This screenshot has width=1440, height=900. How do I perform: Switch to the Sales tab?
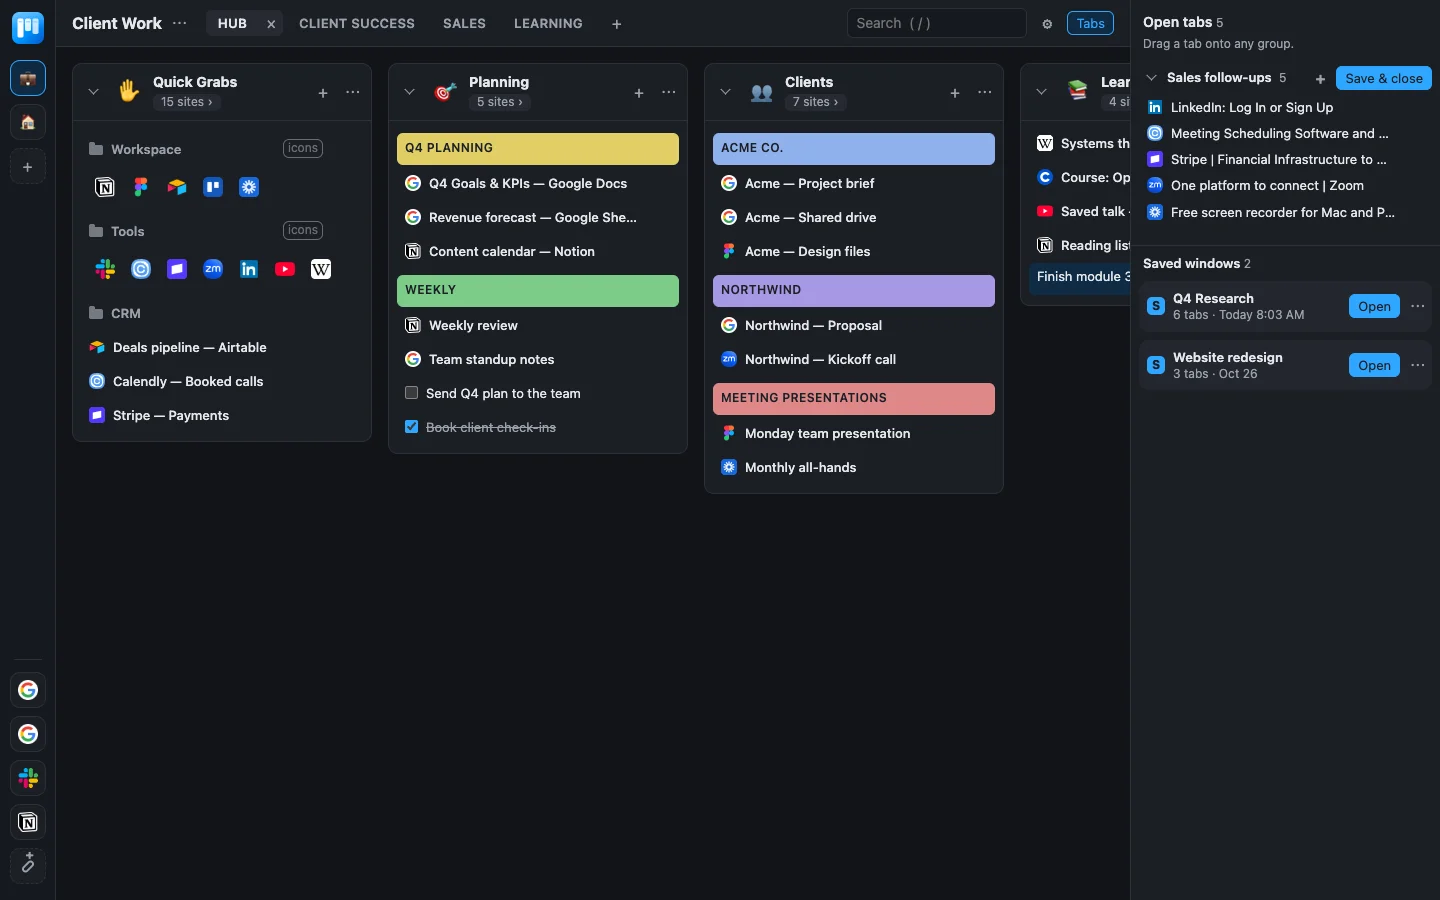(x=464, y=23)
